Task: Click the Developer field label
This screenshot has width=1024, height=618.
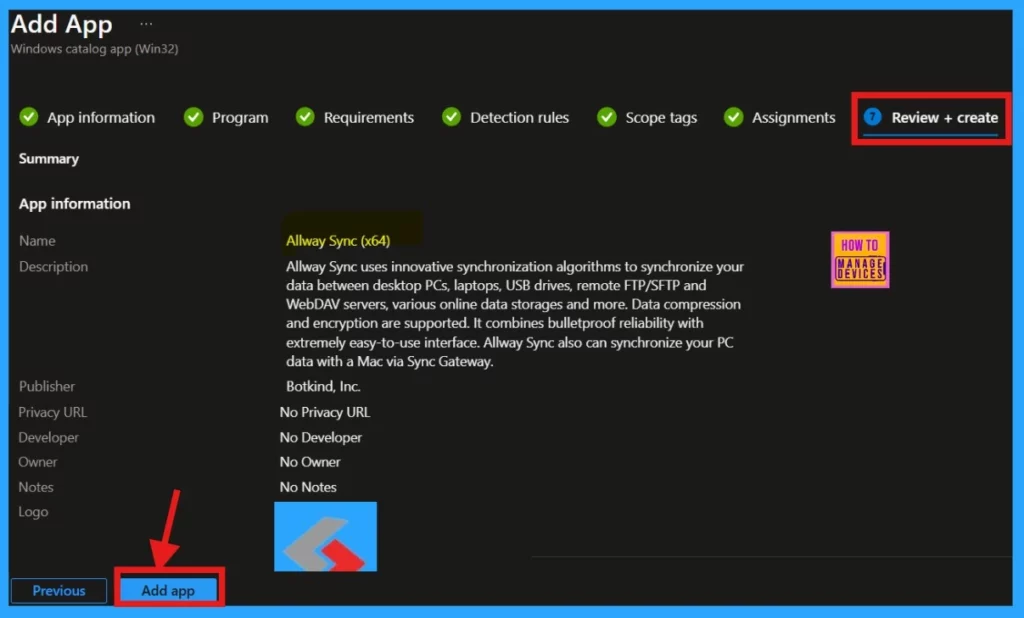Action: coord(48,437)
